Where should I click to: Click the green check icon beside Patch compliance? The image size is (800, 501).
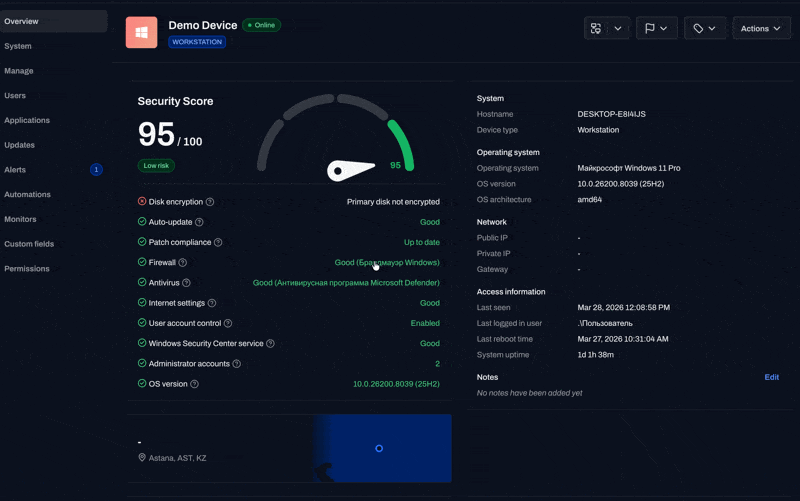click(142, 241)
